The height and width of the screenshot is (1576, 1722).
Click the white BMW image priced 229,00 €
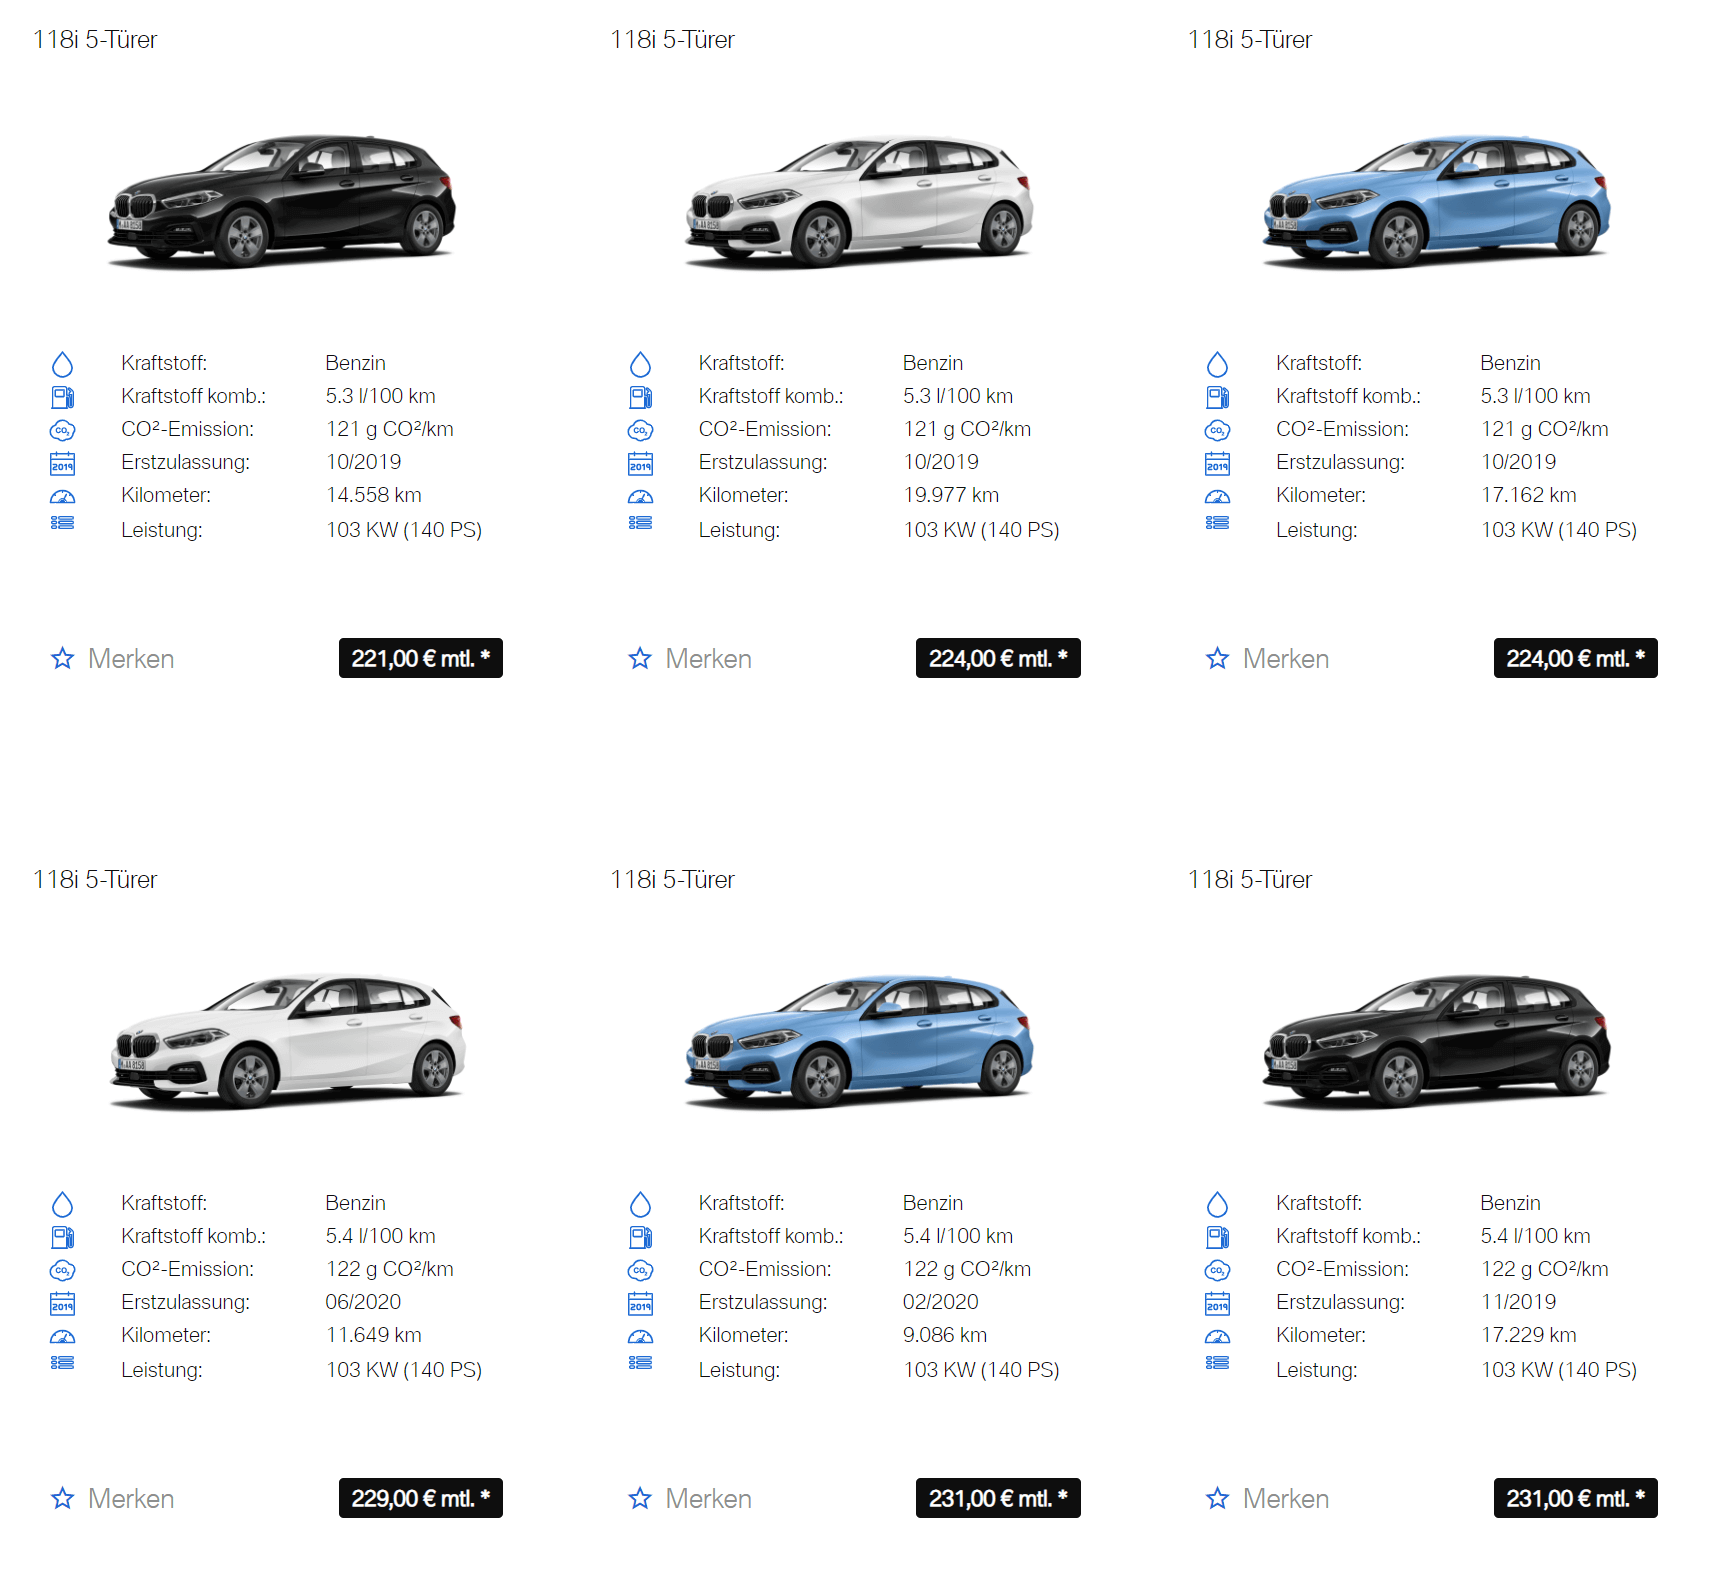pos(287,1042)
